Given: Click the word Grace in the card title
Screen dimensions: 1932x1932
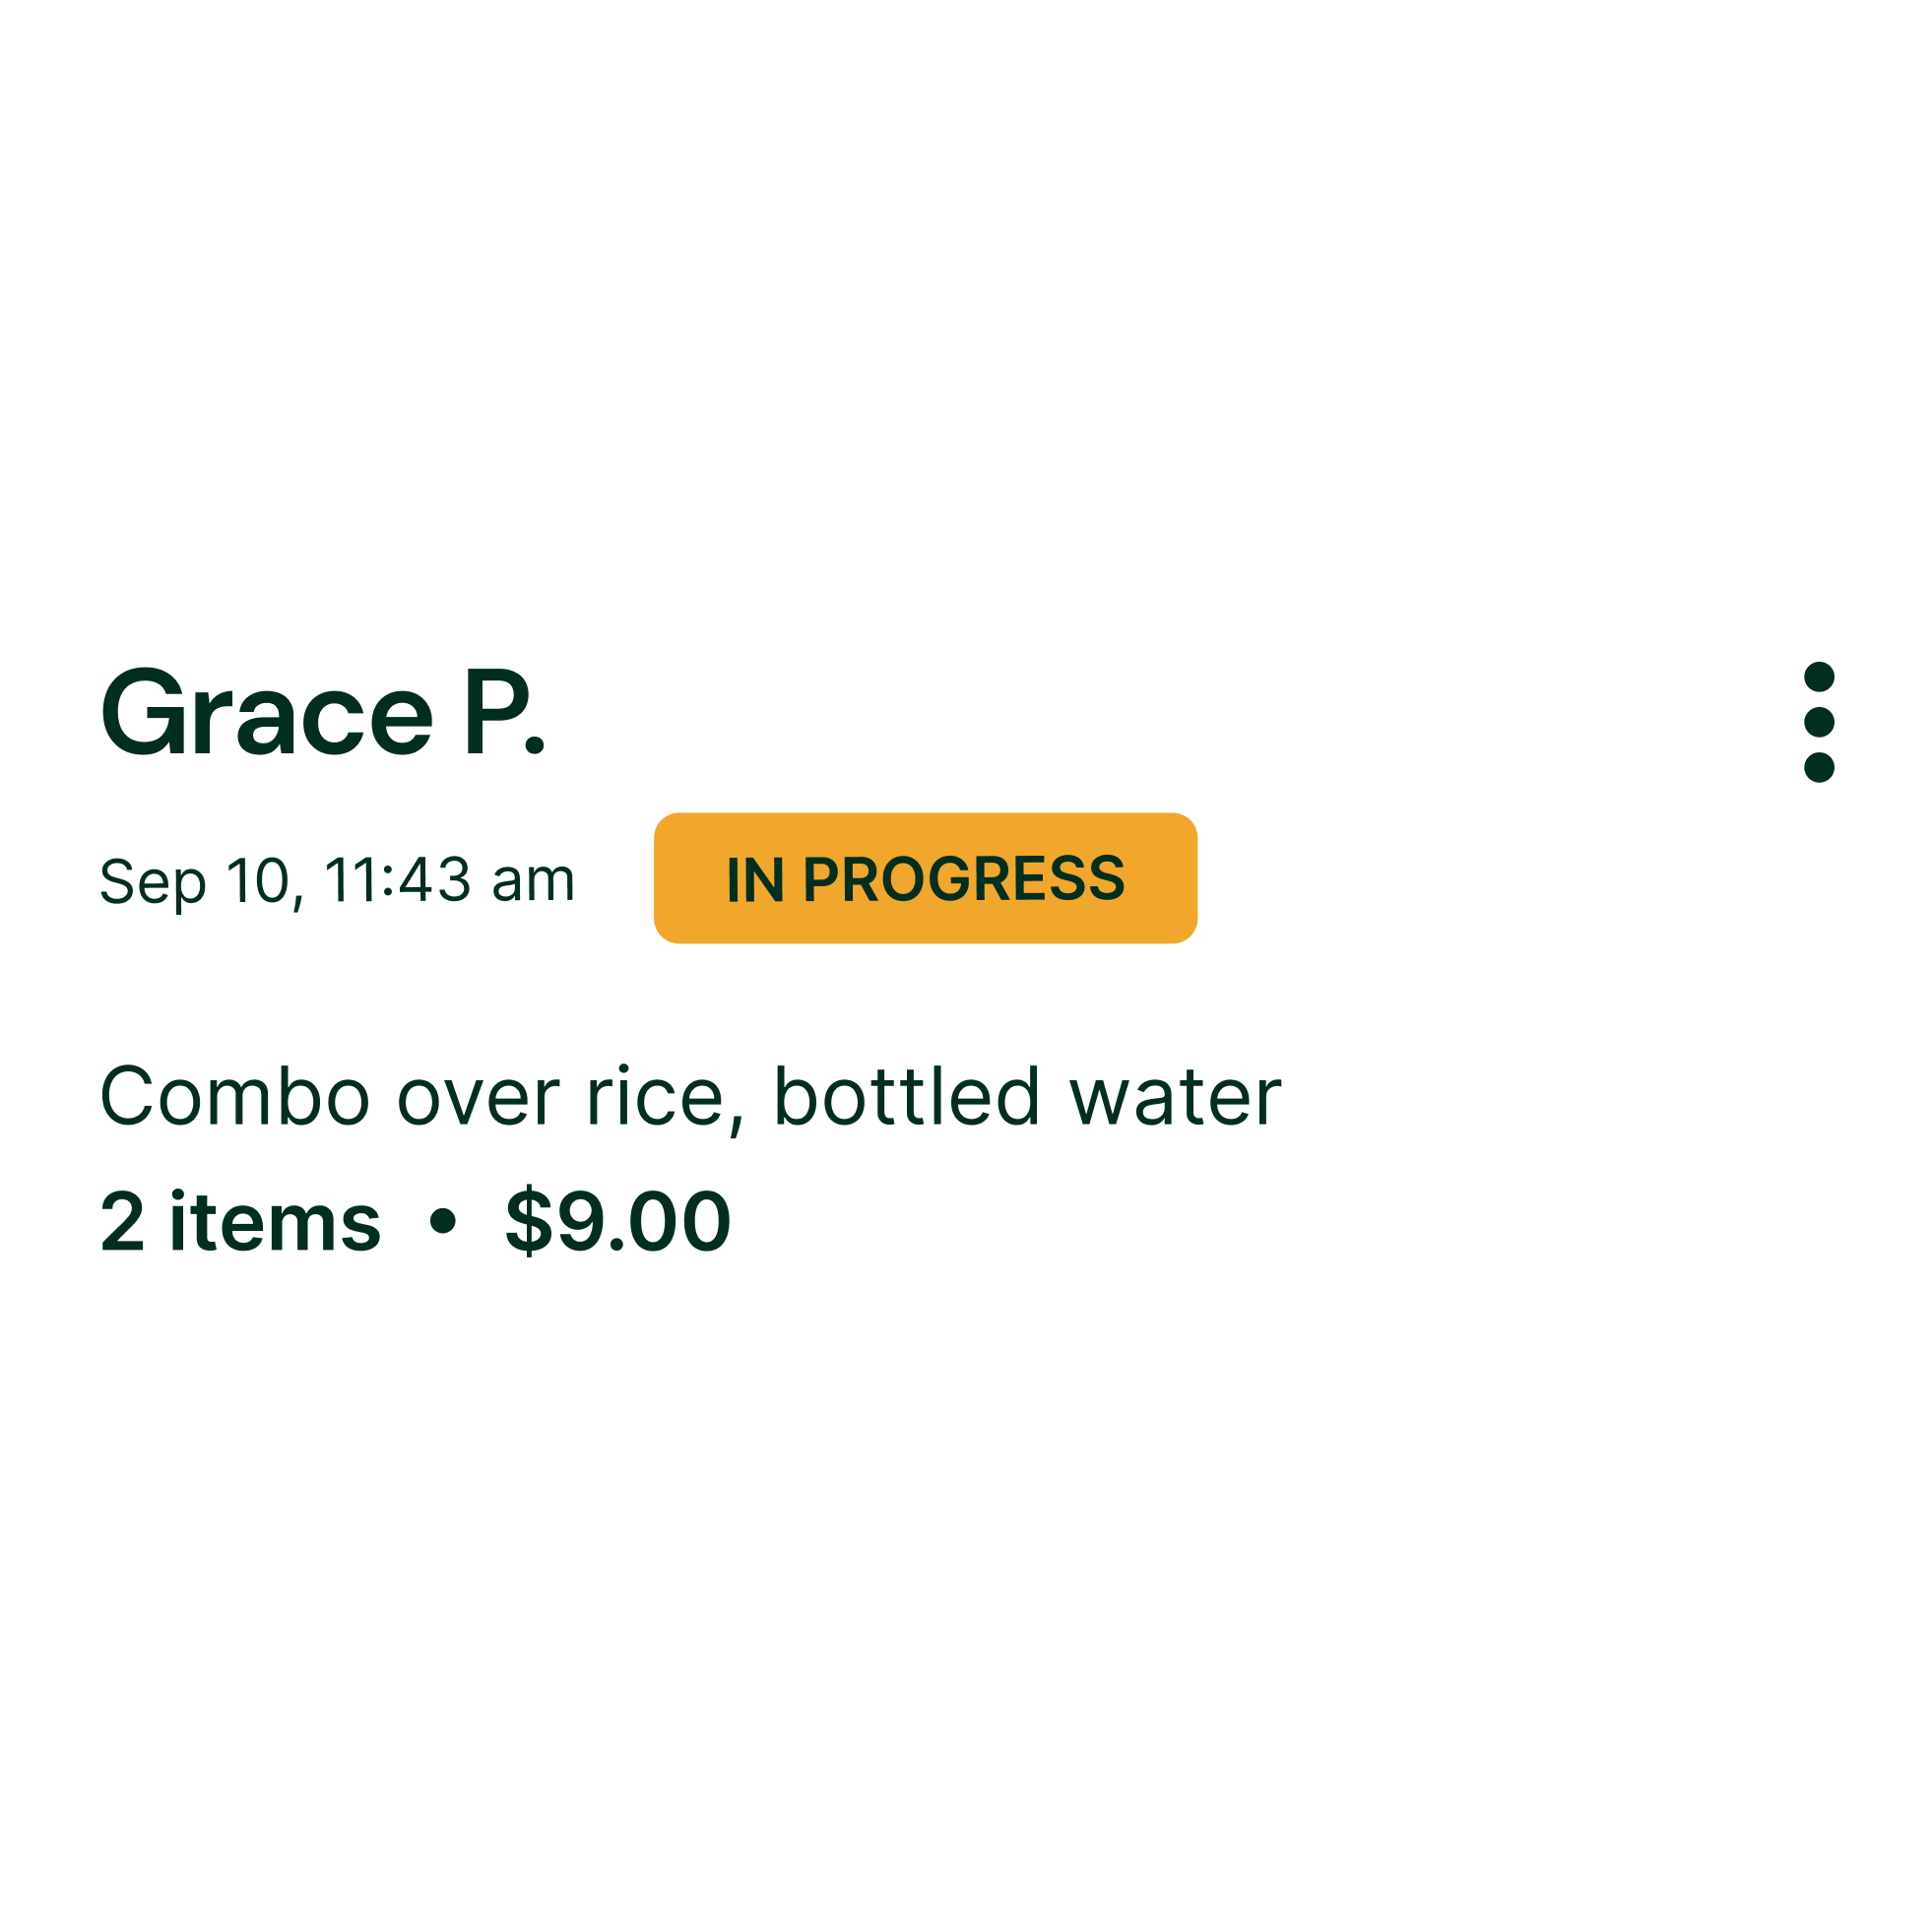Looking at the screenshot, I should [267, 714].
